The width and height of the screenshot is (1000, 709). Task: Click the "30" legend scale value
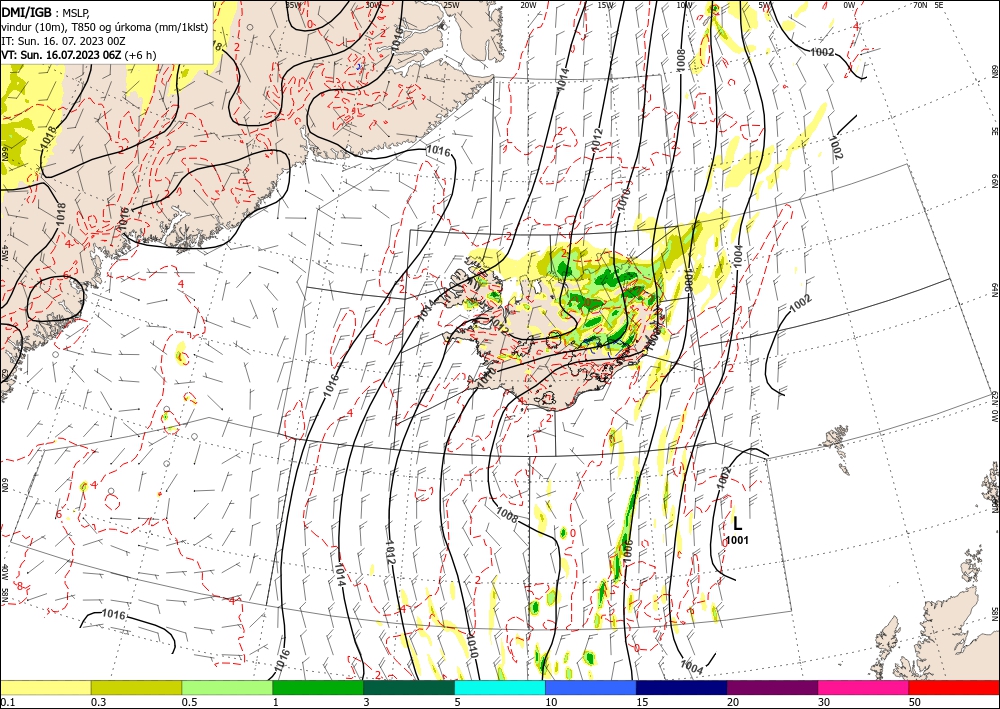coord(825,702)
